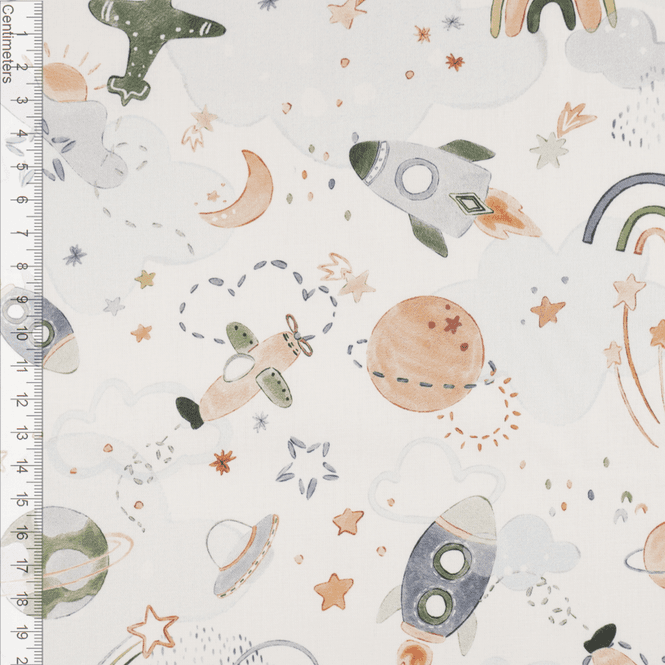The image size is (665, 665).
Task: Click the orange outlined star at bottom
Action: tap(153, 631)
